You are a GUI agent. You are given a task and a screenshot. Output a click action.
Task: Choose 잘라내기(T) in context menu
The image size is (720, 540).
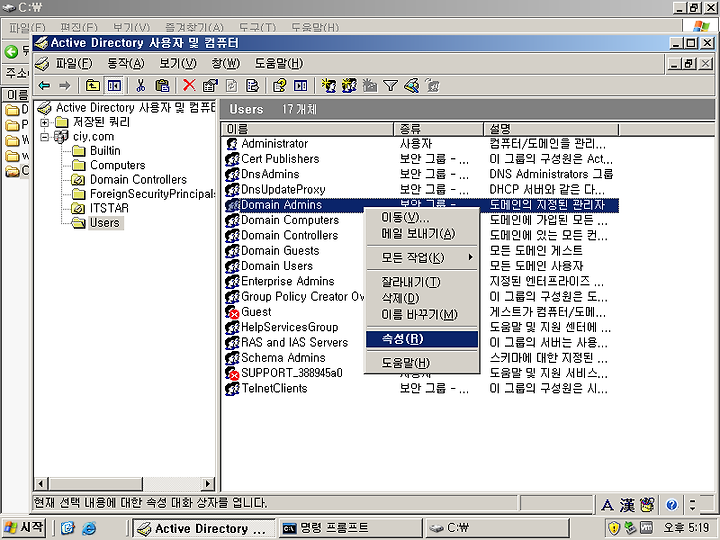tap(422, 281)
